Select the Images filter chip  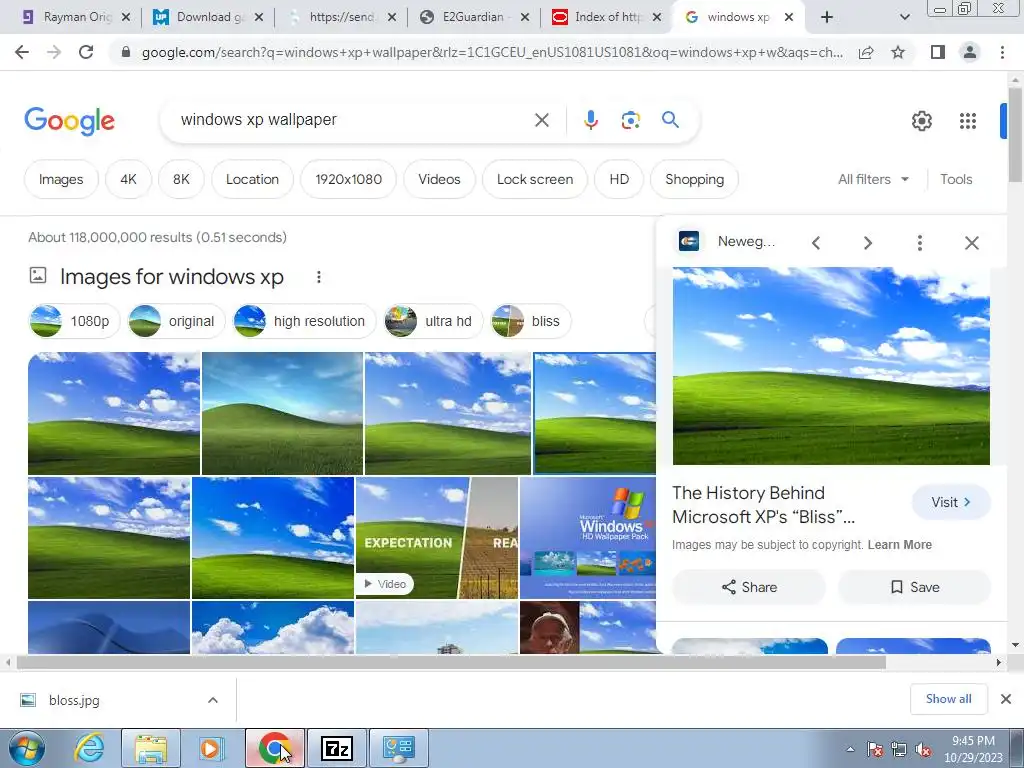(x=61, y=179)
